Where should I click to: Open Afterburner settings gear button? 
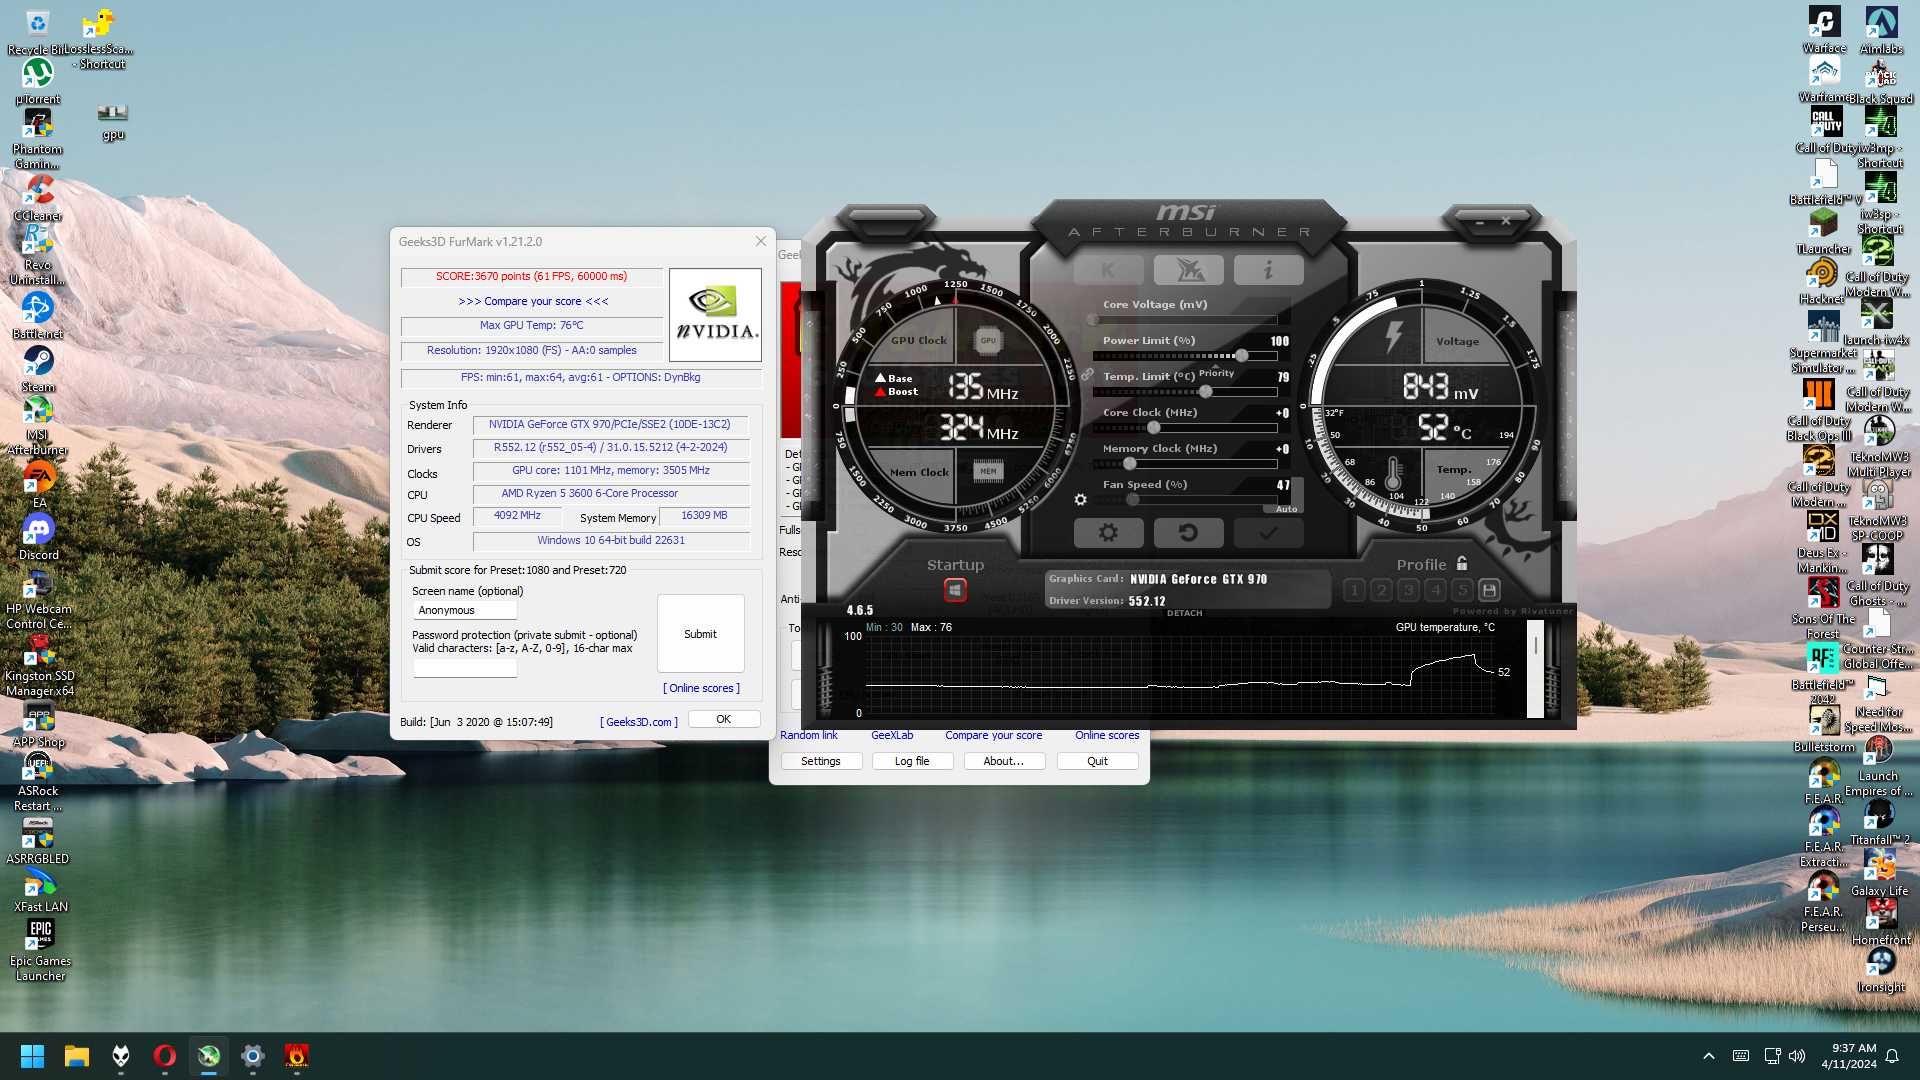click(1108, 533)
